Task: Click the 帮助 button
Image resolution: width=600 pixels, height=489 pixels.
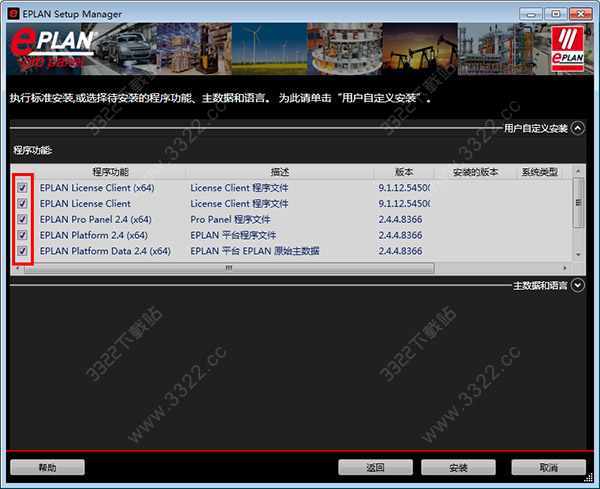Action: (47, 467)
